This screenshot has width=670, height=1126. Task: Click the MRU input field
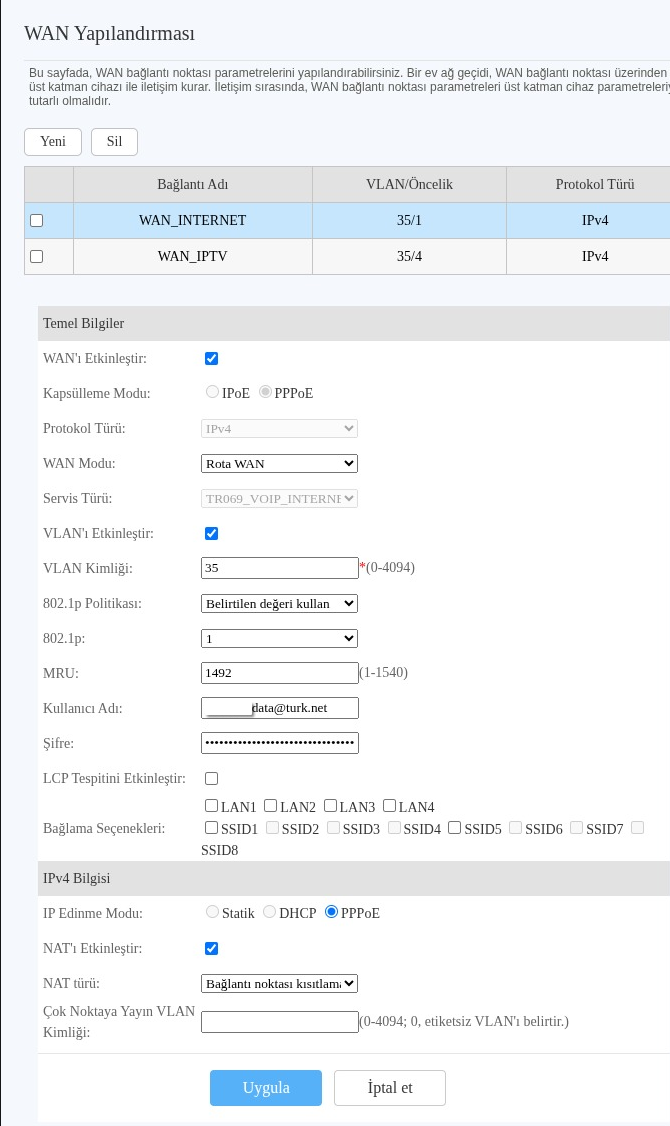click(279, 673)
